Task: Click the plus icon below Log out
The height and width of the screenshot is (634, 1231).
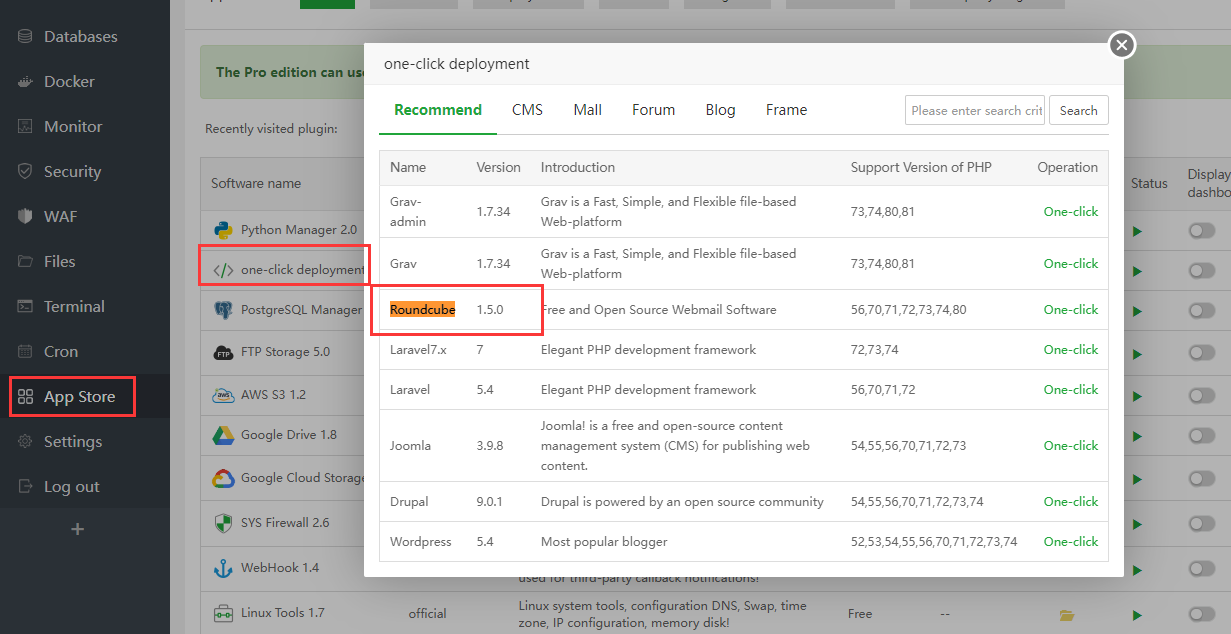Action: [78, 529]
